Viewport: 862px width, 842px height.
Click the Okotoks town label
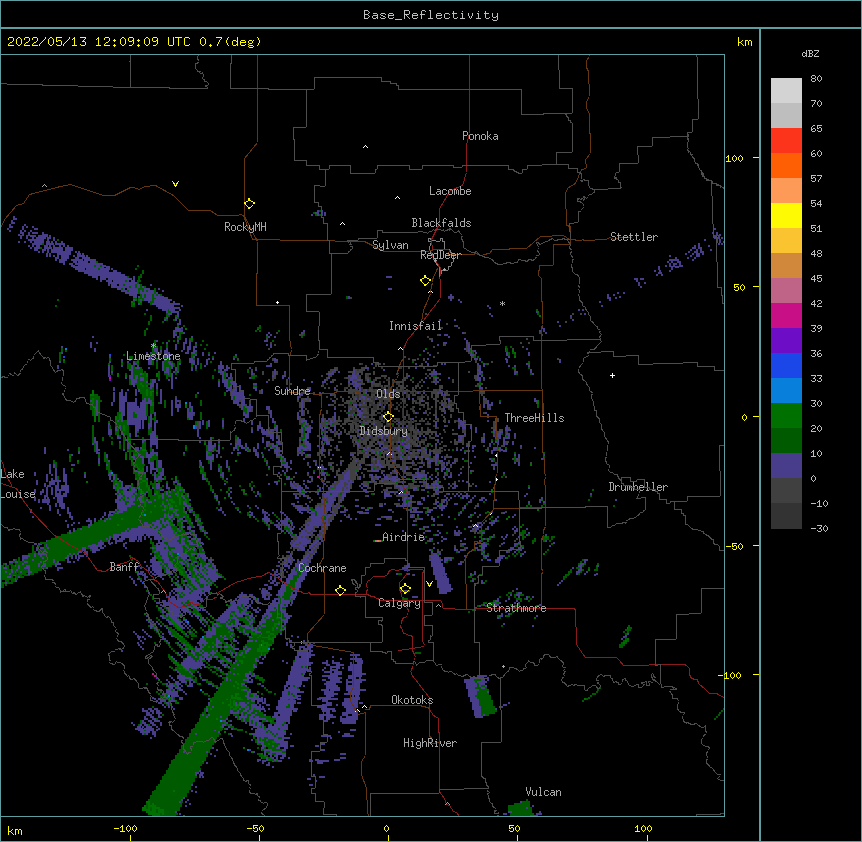coord(412,700)
